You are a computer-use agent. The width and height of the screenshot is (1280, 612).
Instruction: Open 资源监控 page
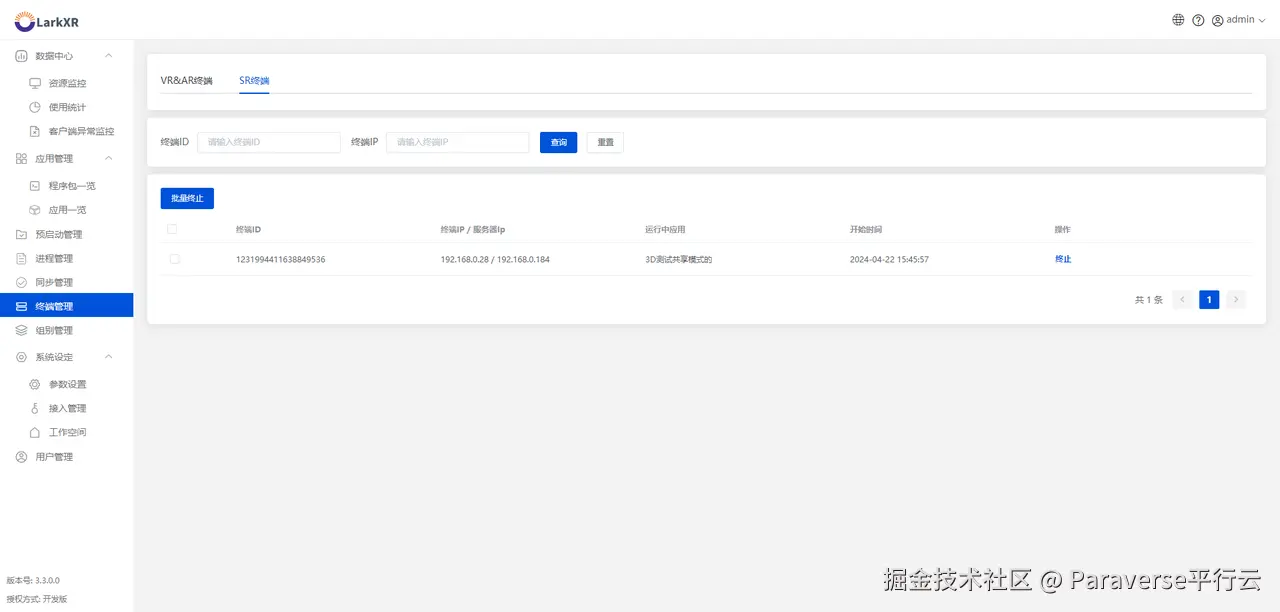point(67,83)
